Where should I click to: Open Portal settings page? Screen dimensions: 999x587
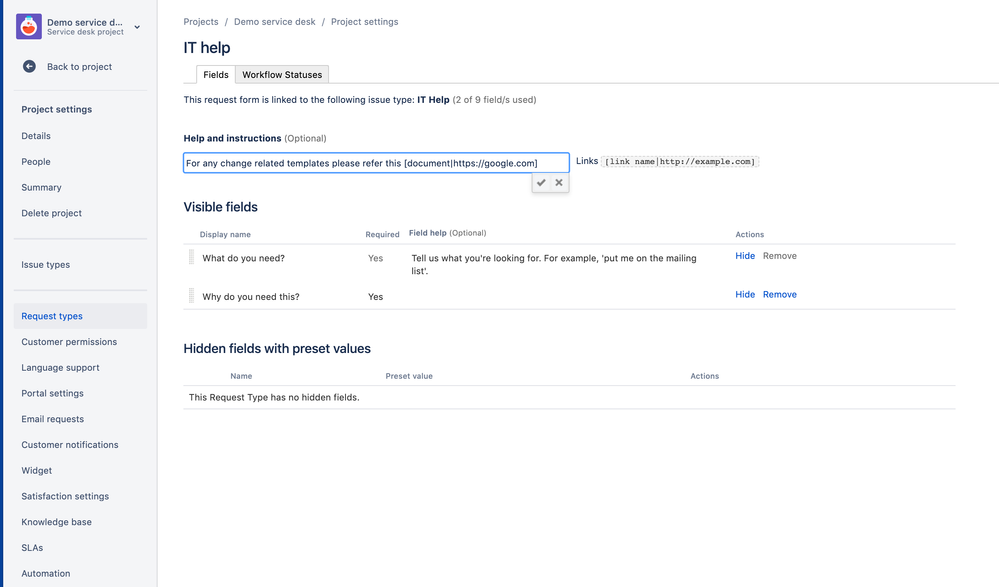[52, 393]
